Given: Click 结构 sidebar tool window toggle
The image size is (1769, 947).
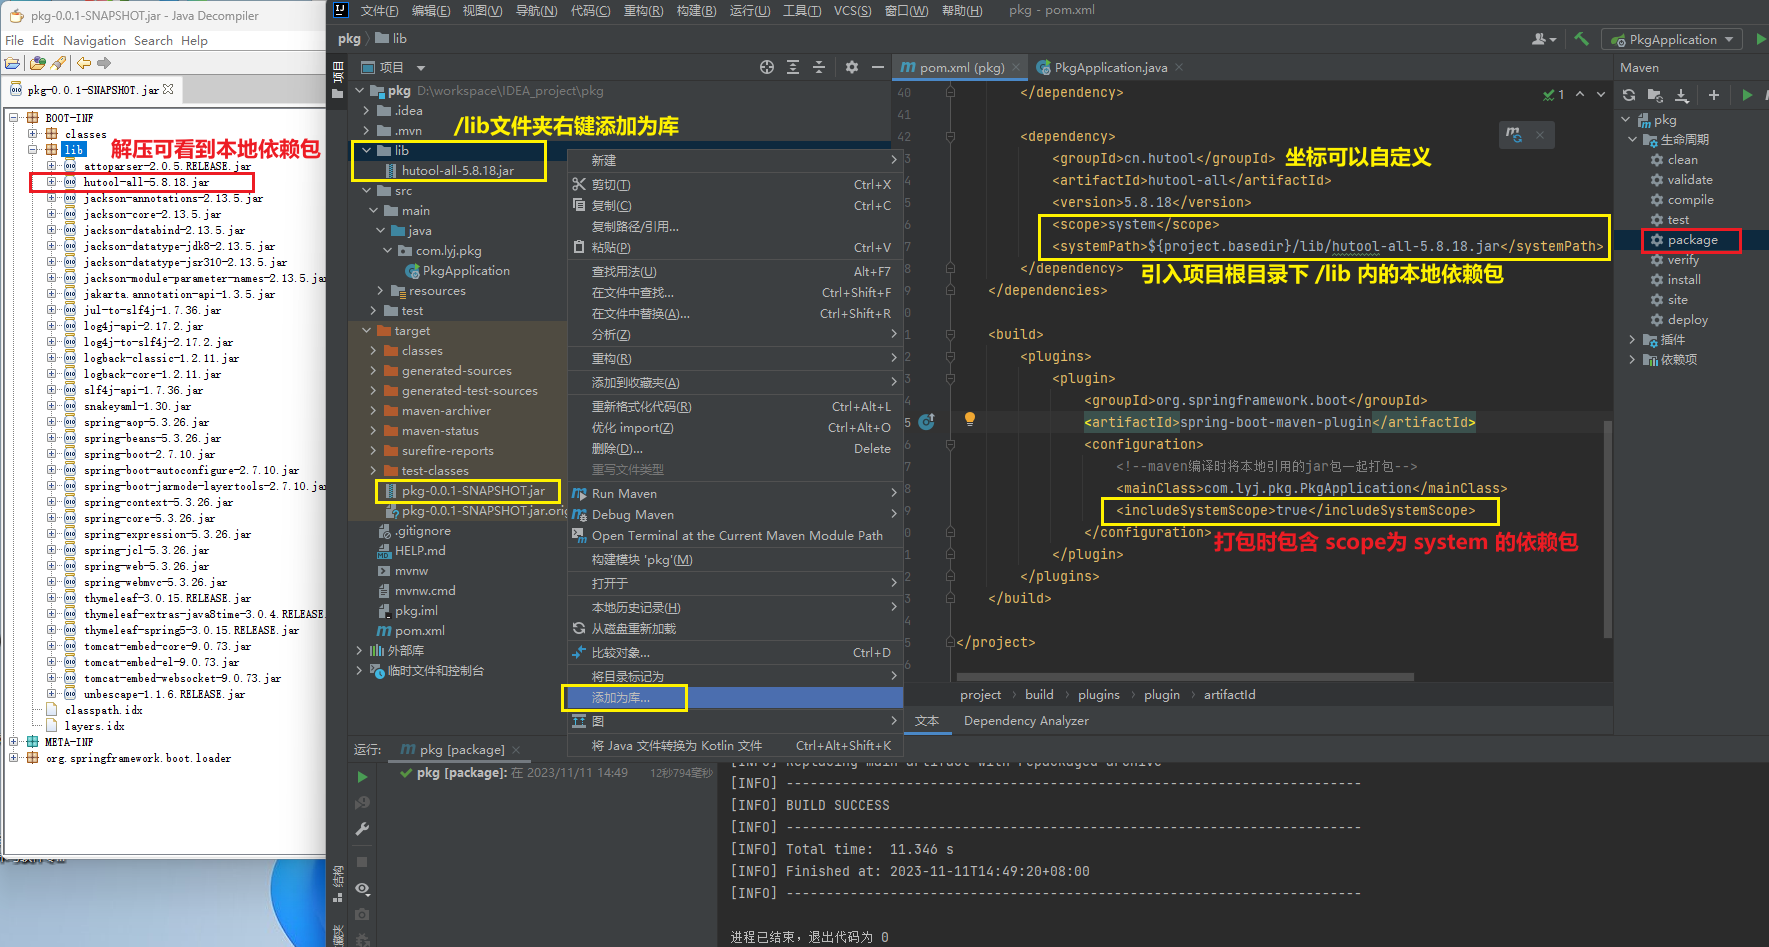Looking at the screenshot, I should click(338, 882).
